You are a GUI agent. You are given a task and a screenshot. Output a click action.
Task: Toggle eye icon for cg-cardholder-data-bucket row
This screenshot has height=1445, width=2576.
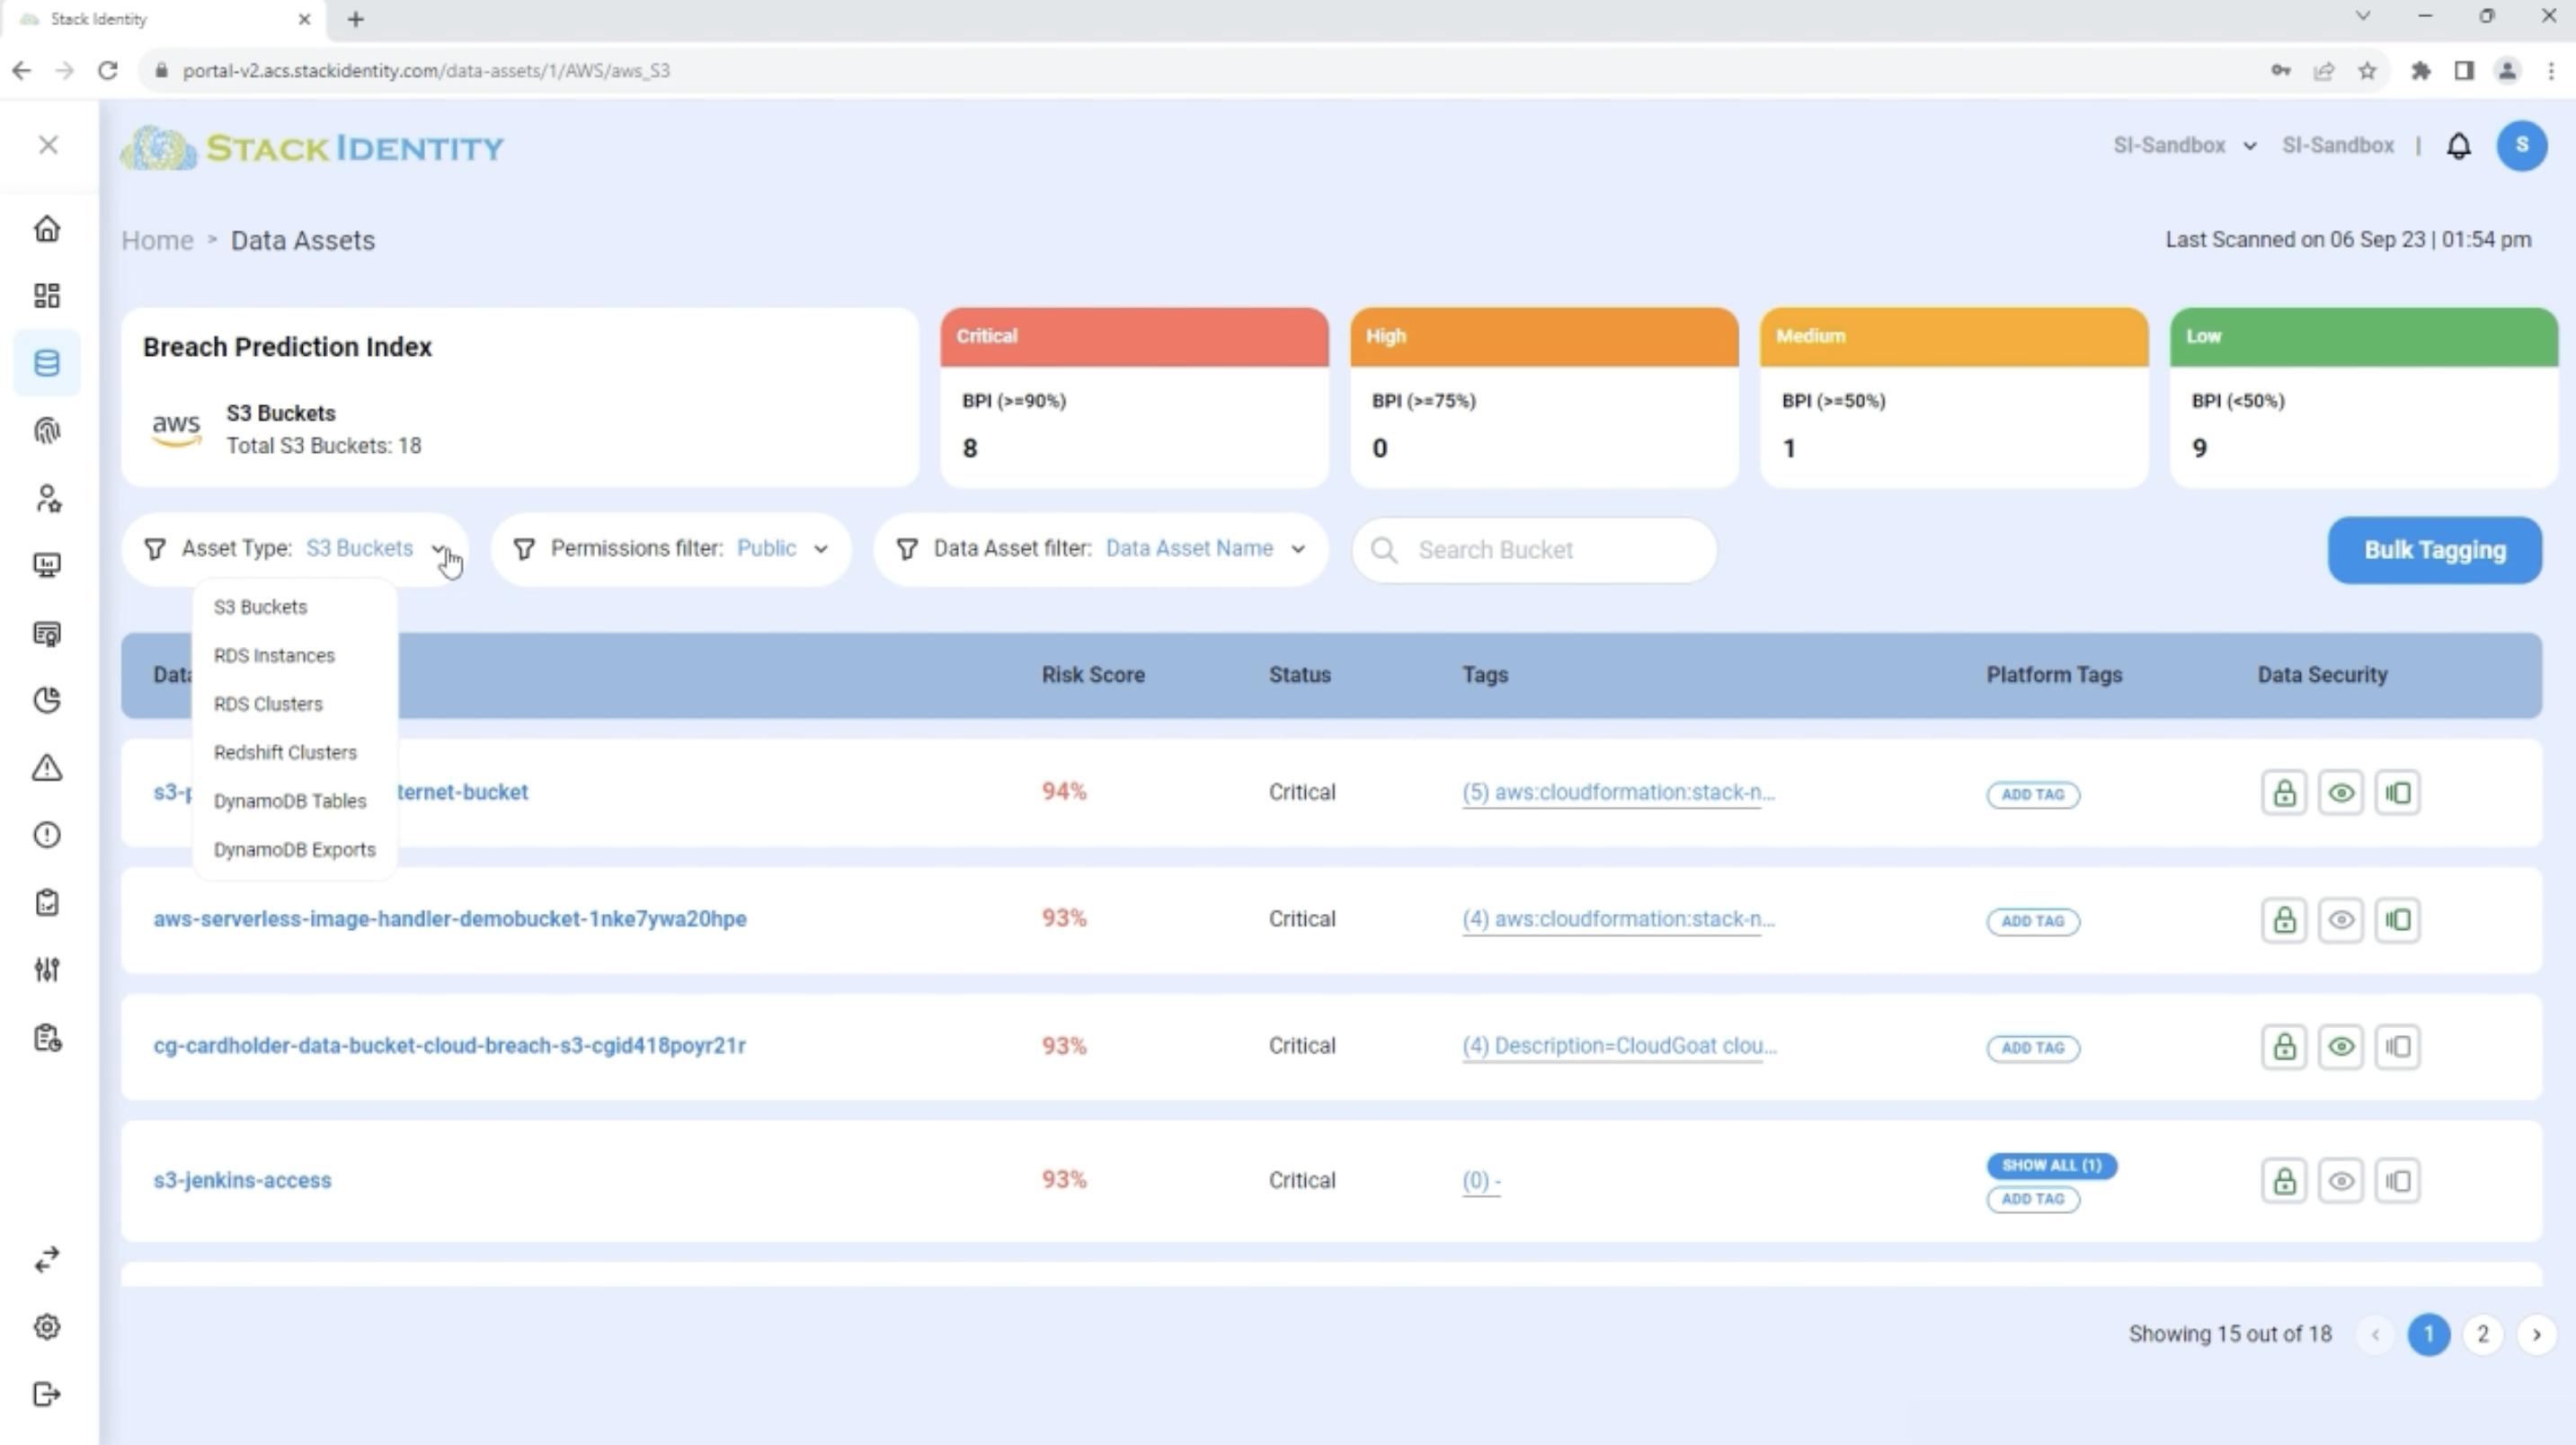(x=2341, y=1047)
